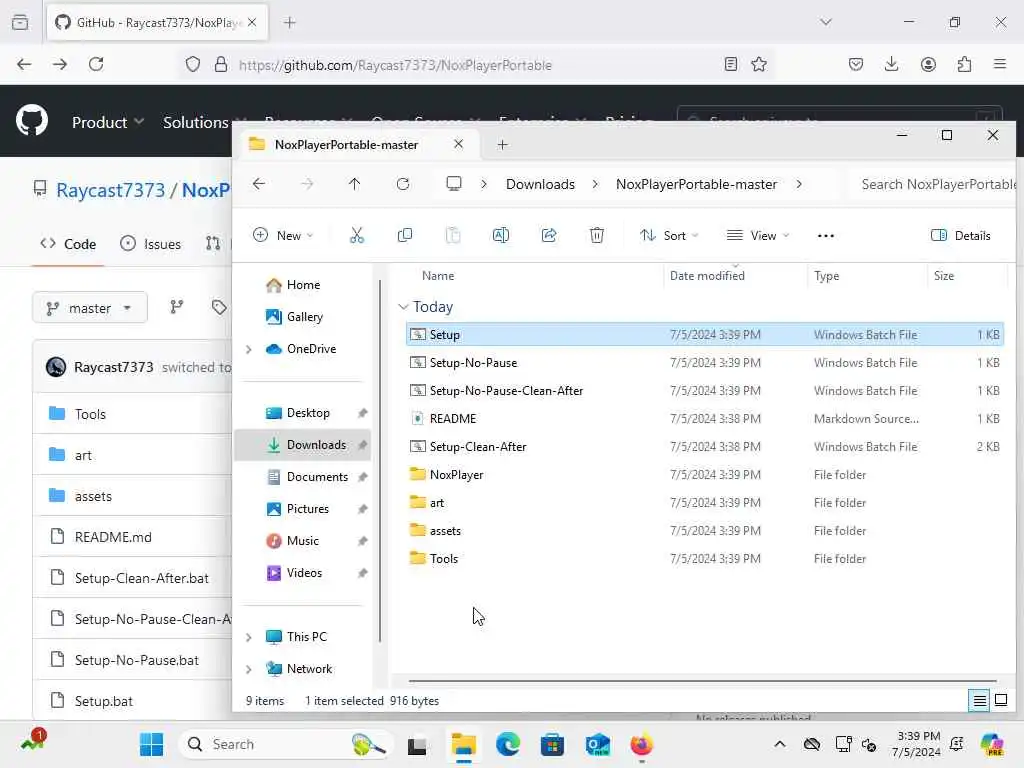Open Firefox downloads panel

pyautogui.click(x=891, y=64)
